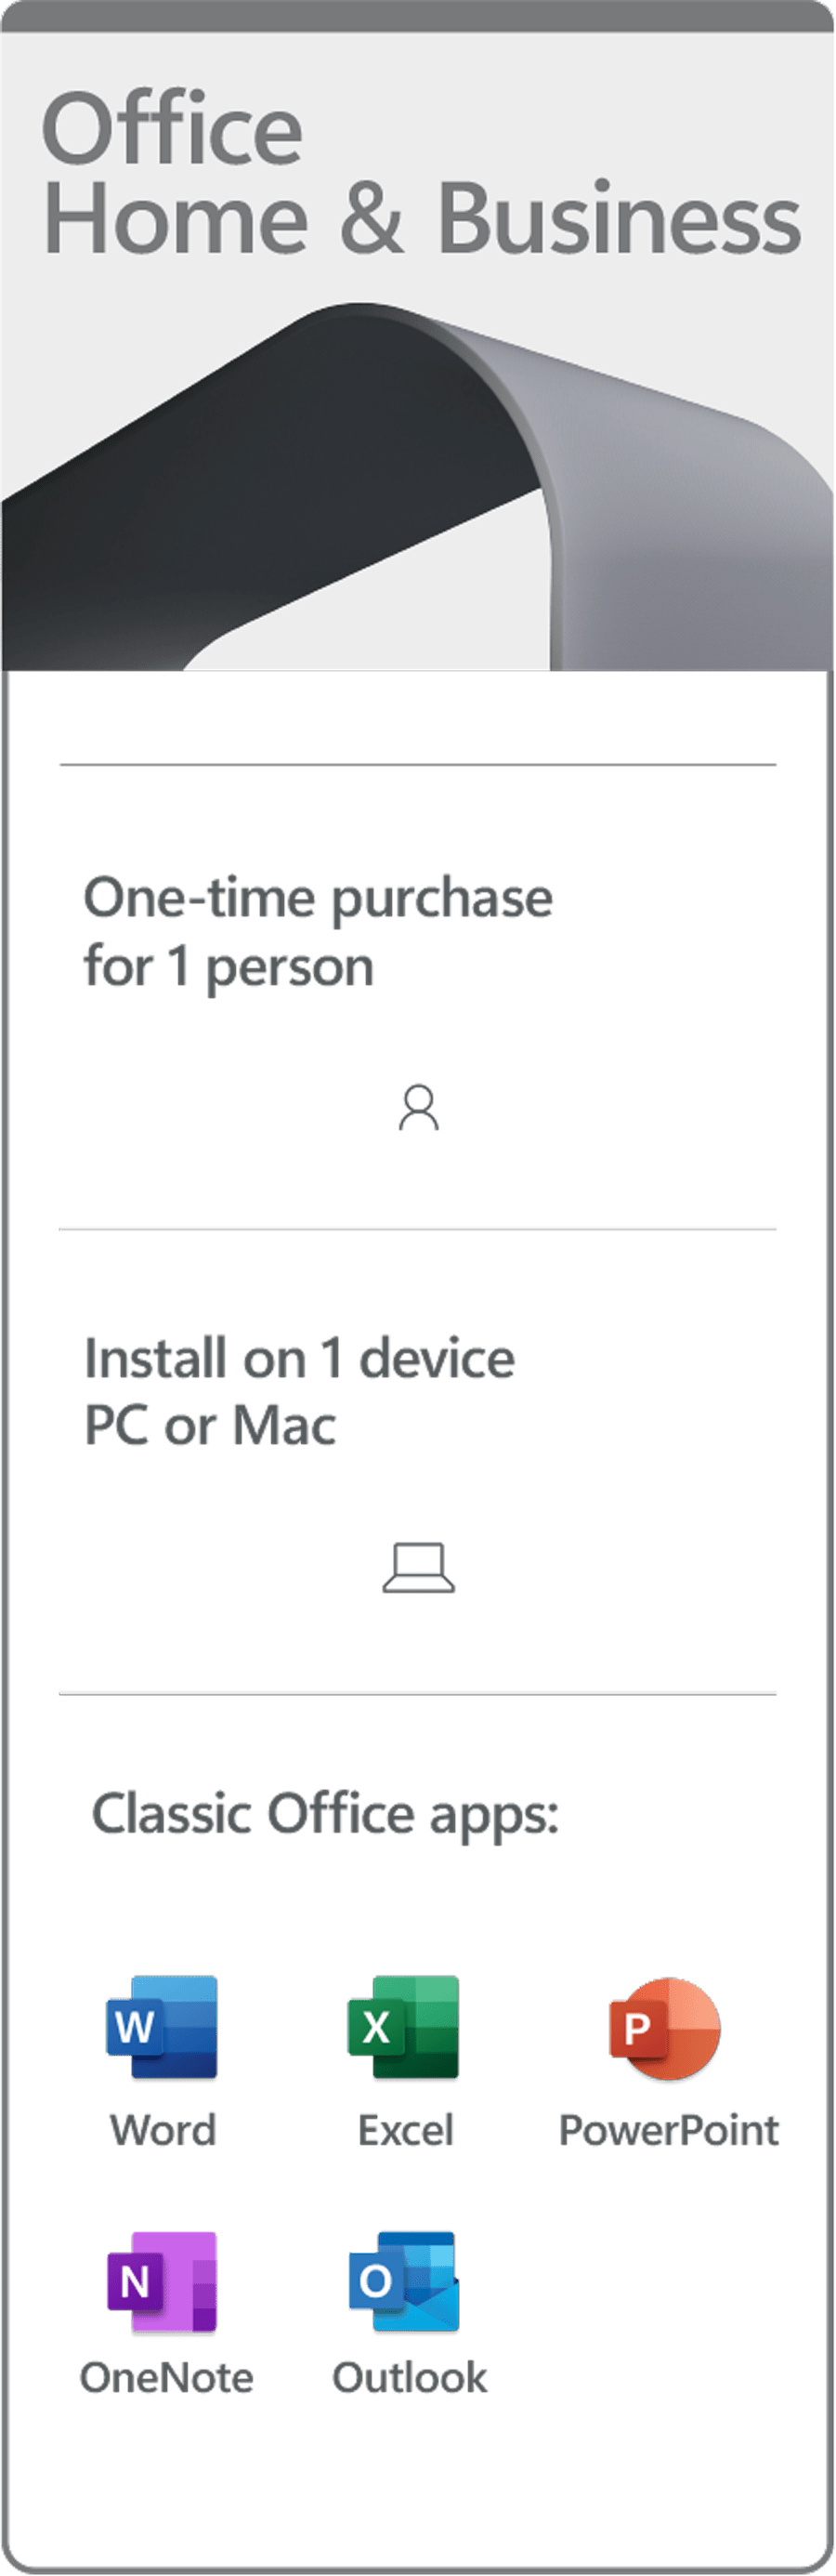The image size is (836, 2576).
Task: Select the Install on 1 device text
Action: coord(300,1358)
